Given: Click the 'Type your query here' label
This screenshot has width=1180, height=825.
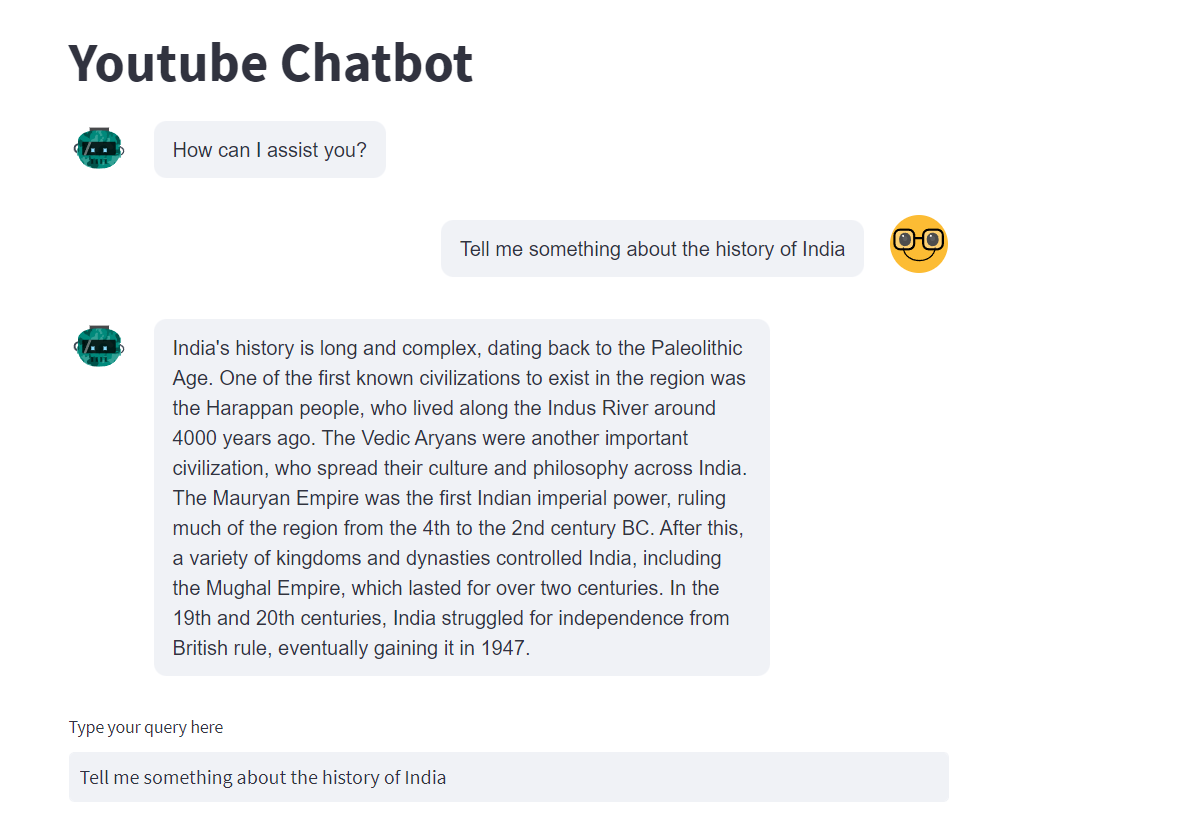Looking at the screenshot, I should pyautogui.click(x=146, y=727).
